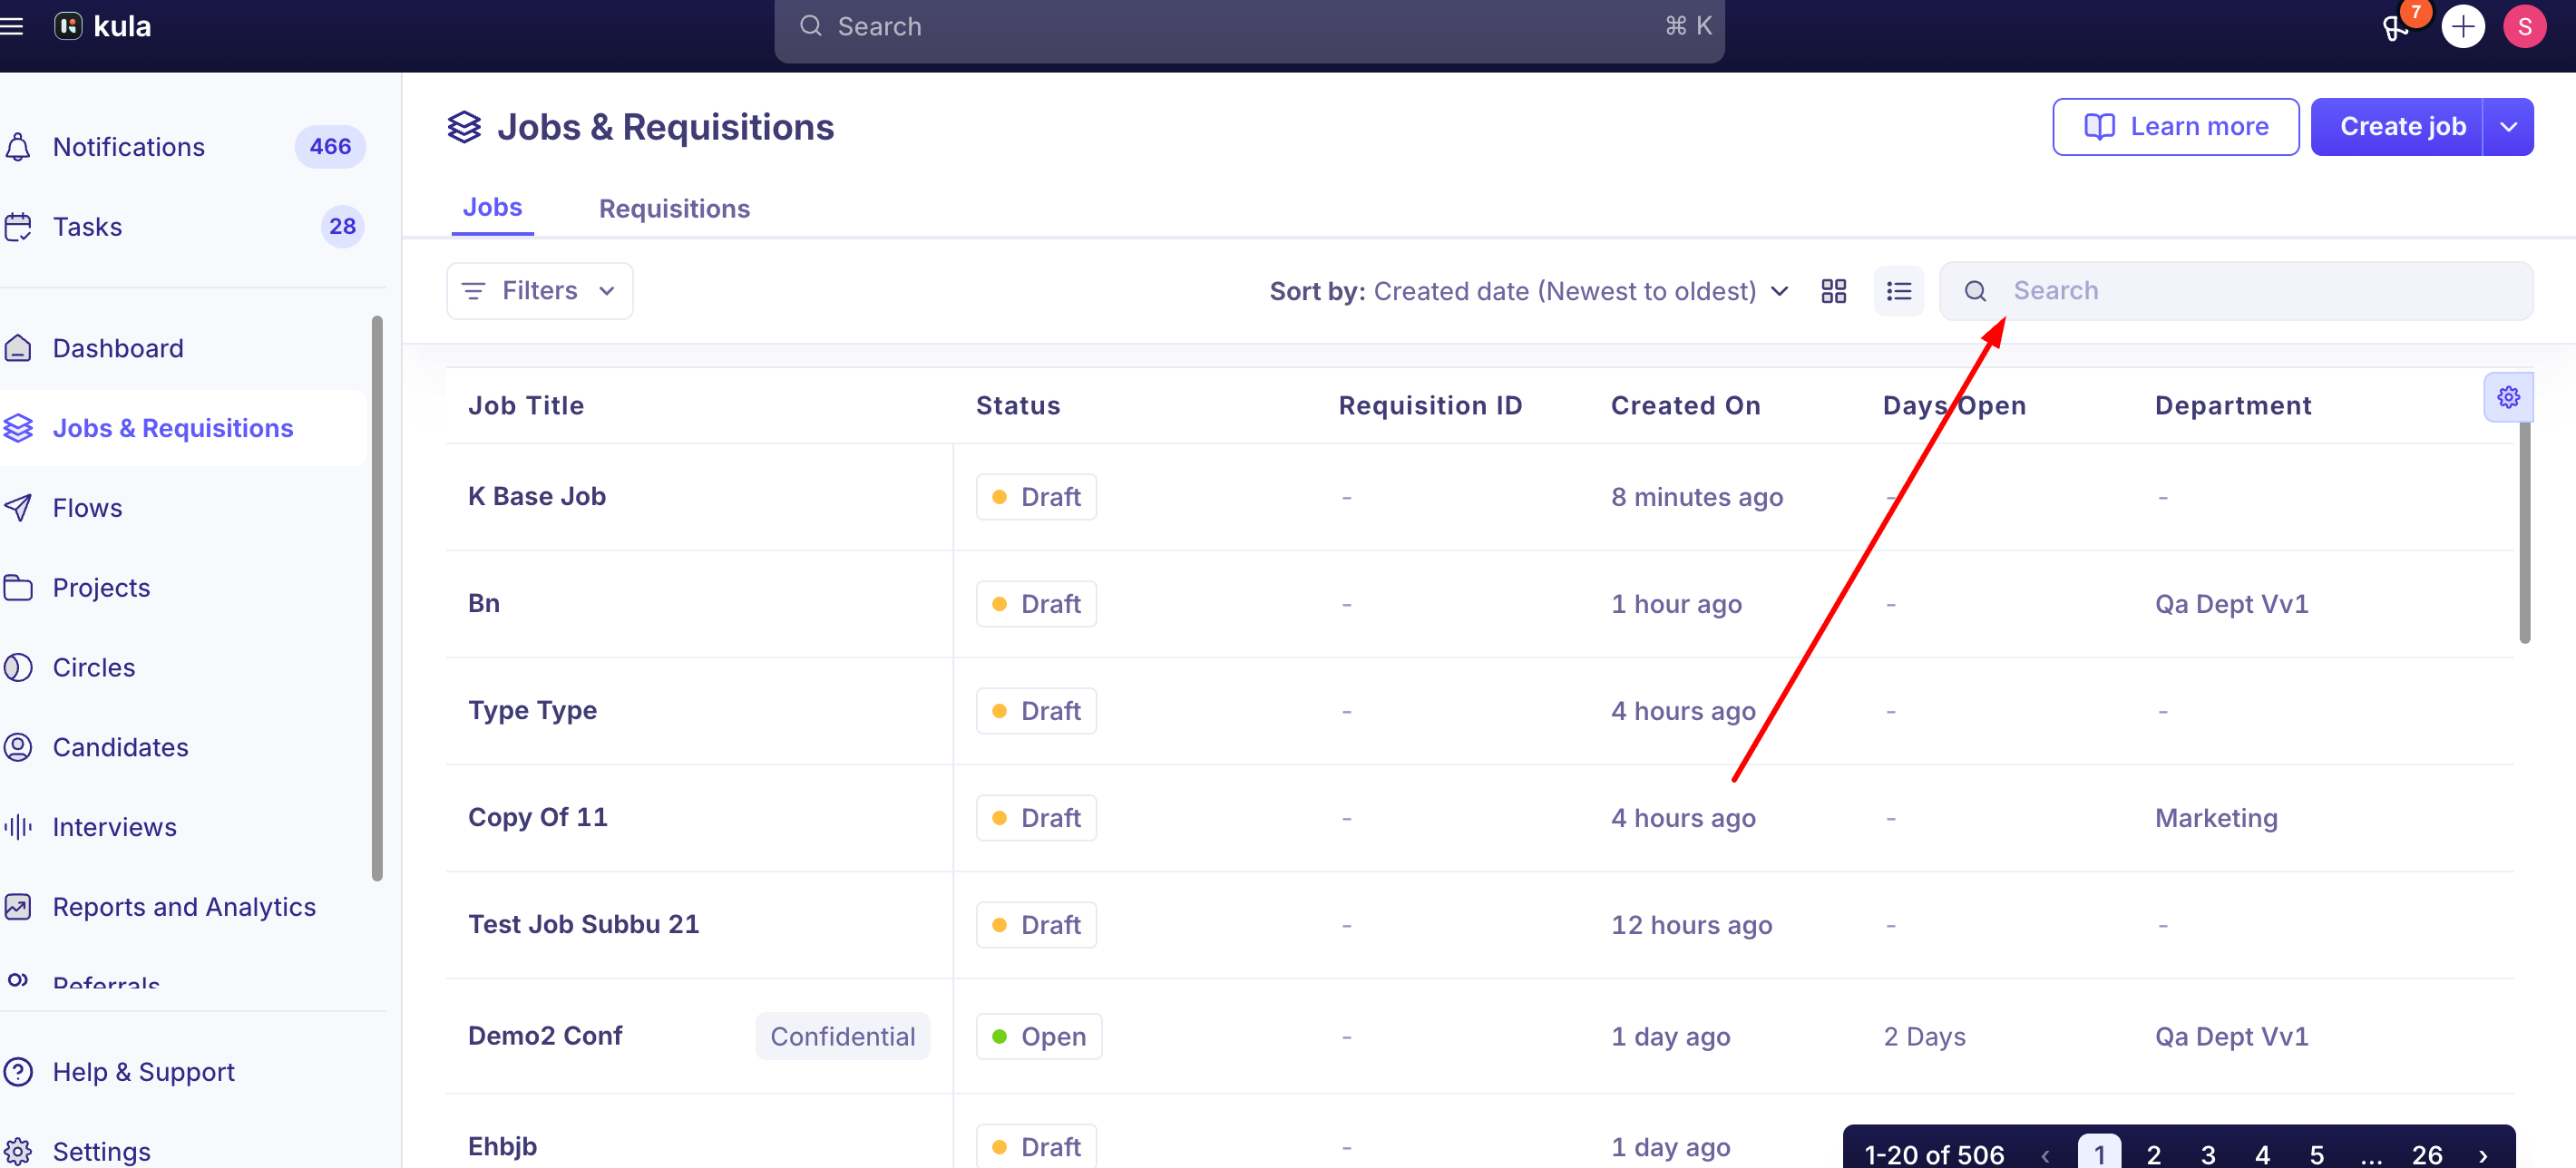Viewport: 2576px width, 1168px height.
Task: Go to page 3 in pagination
Action: tap(2208, 1154)
